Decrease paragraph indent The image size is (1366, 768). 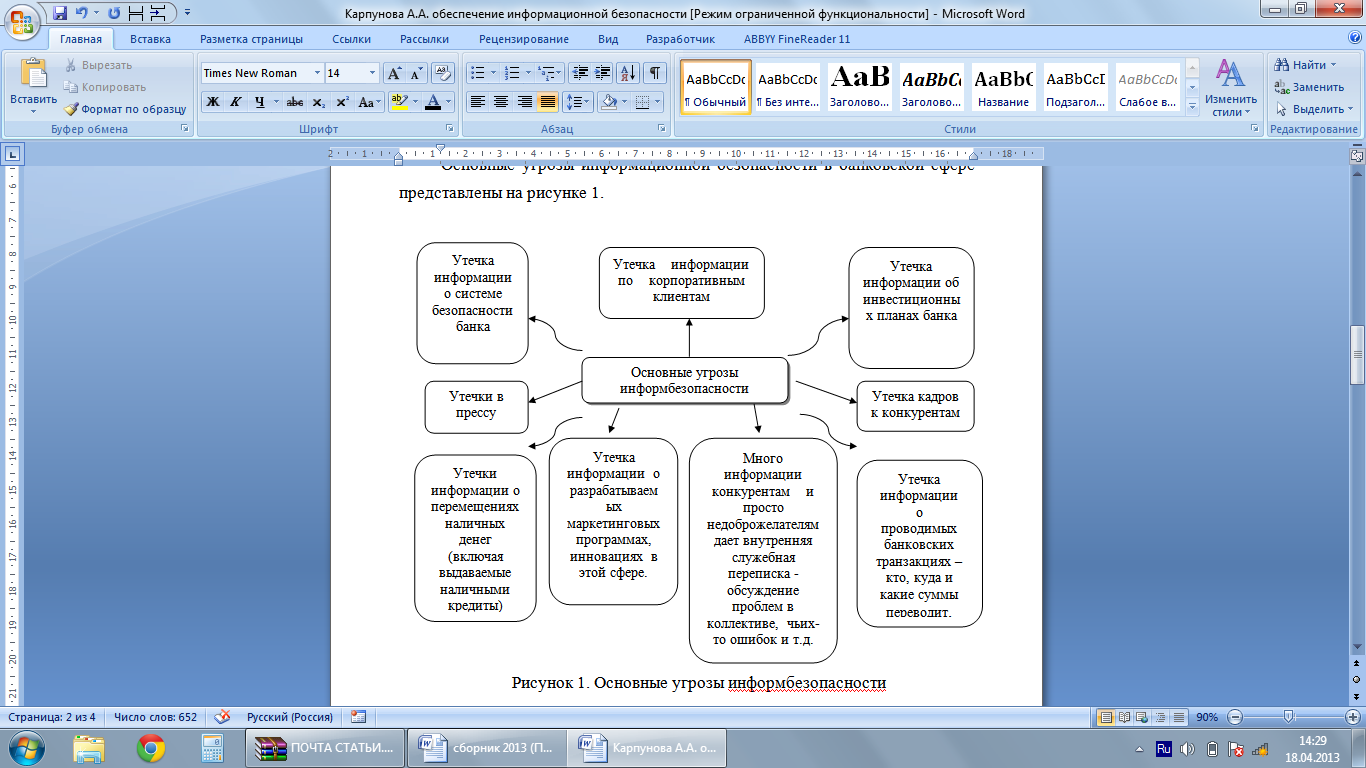[580, 73]
